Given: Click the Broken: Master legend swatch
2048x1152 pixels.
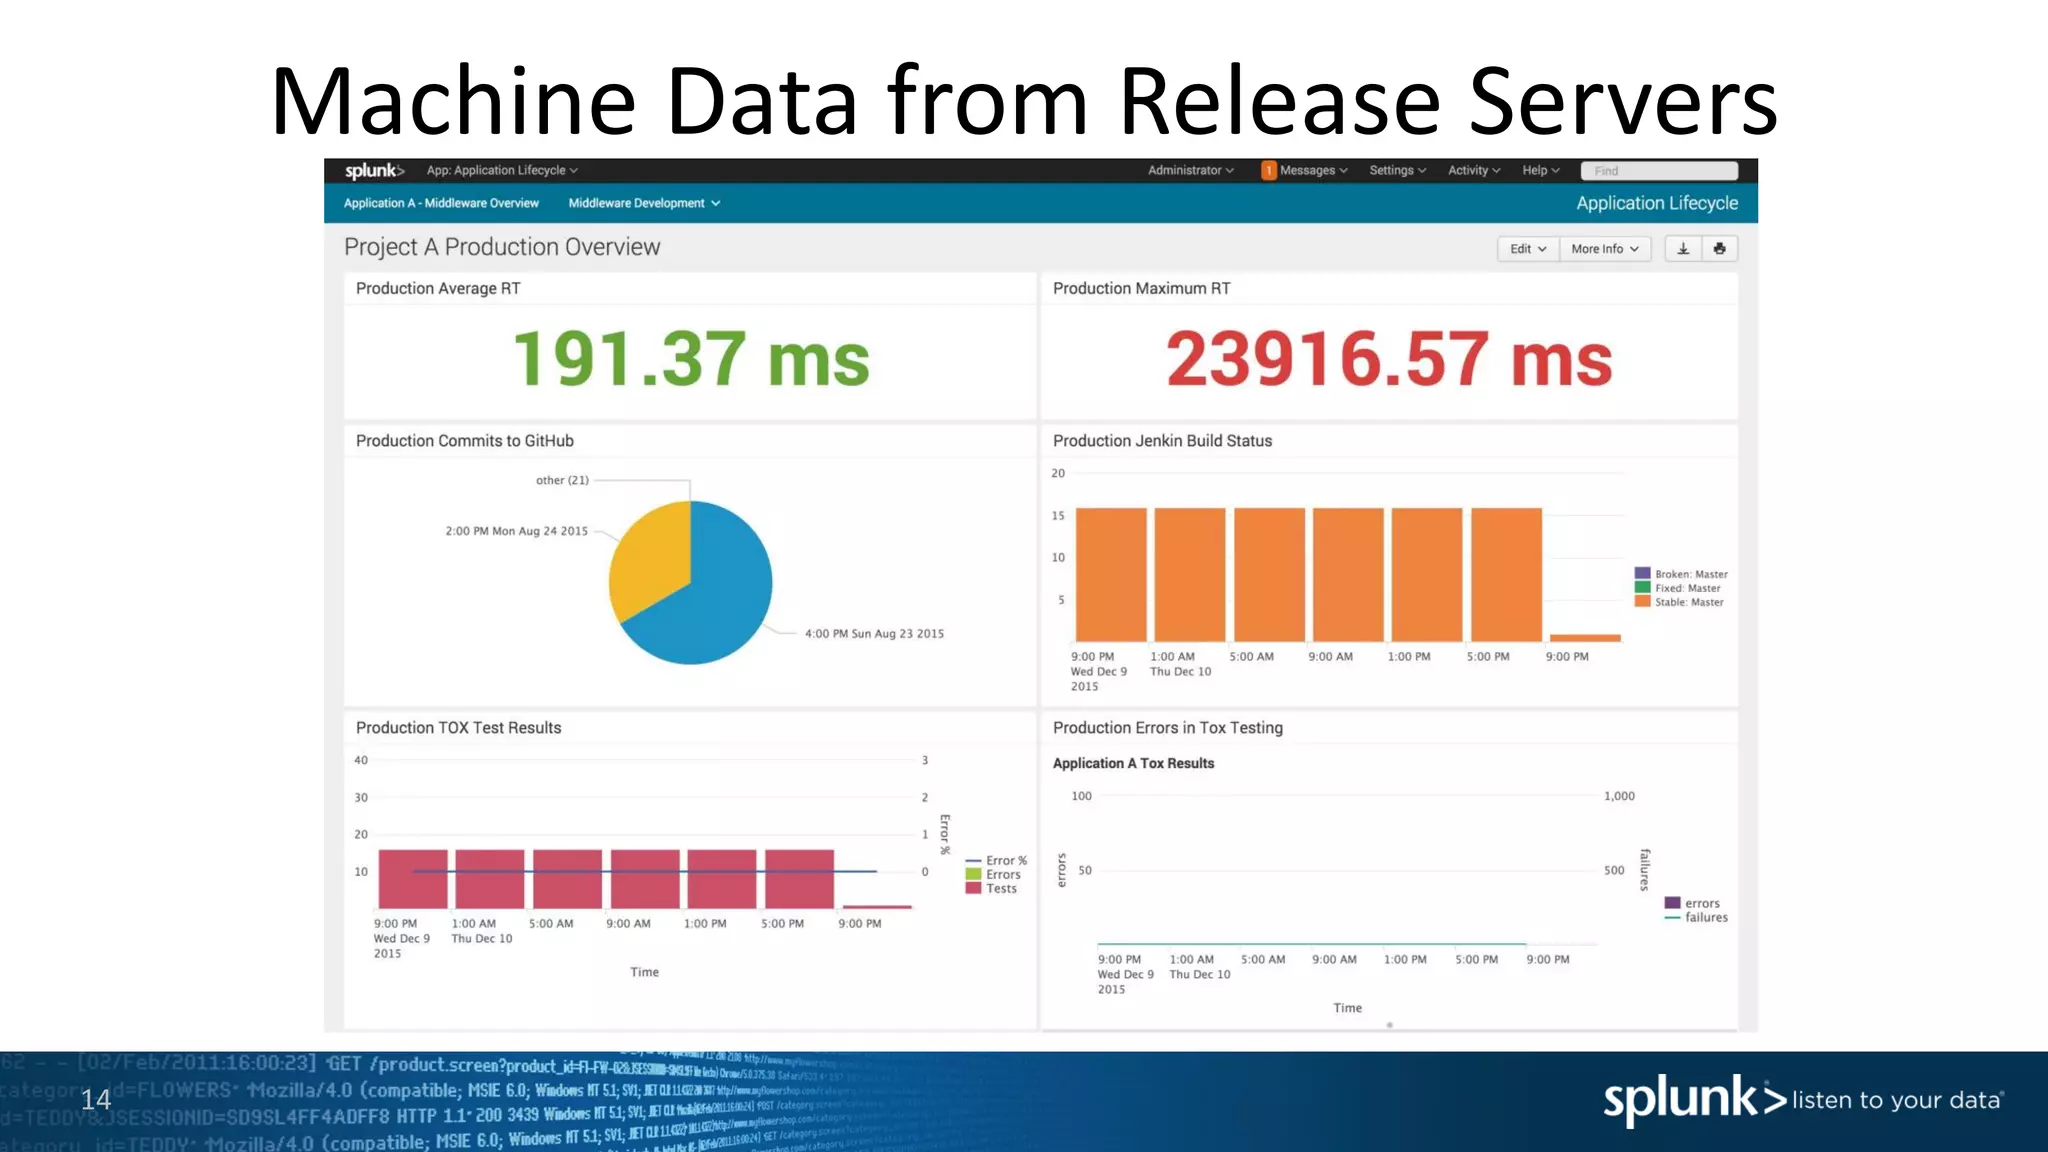Looking at the screenshot, I should [1642, 574].
